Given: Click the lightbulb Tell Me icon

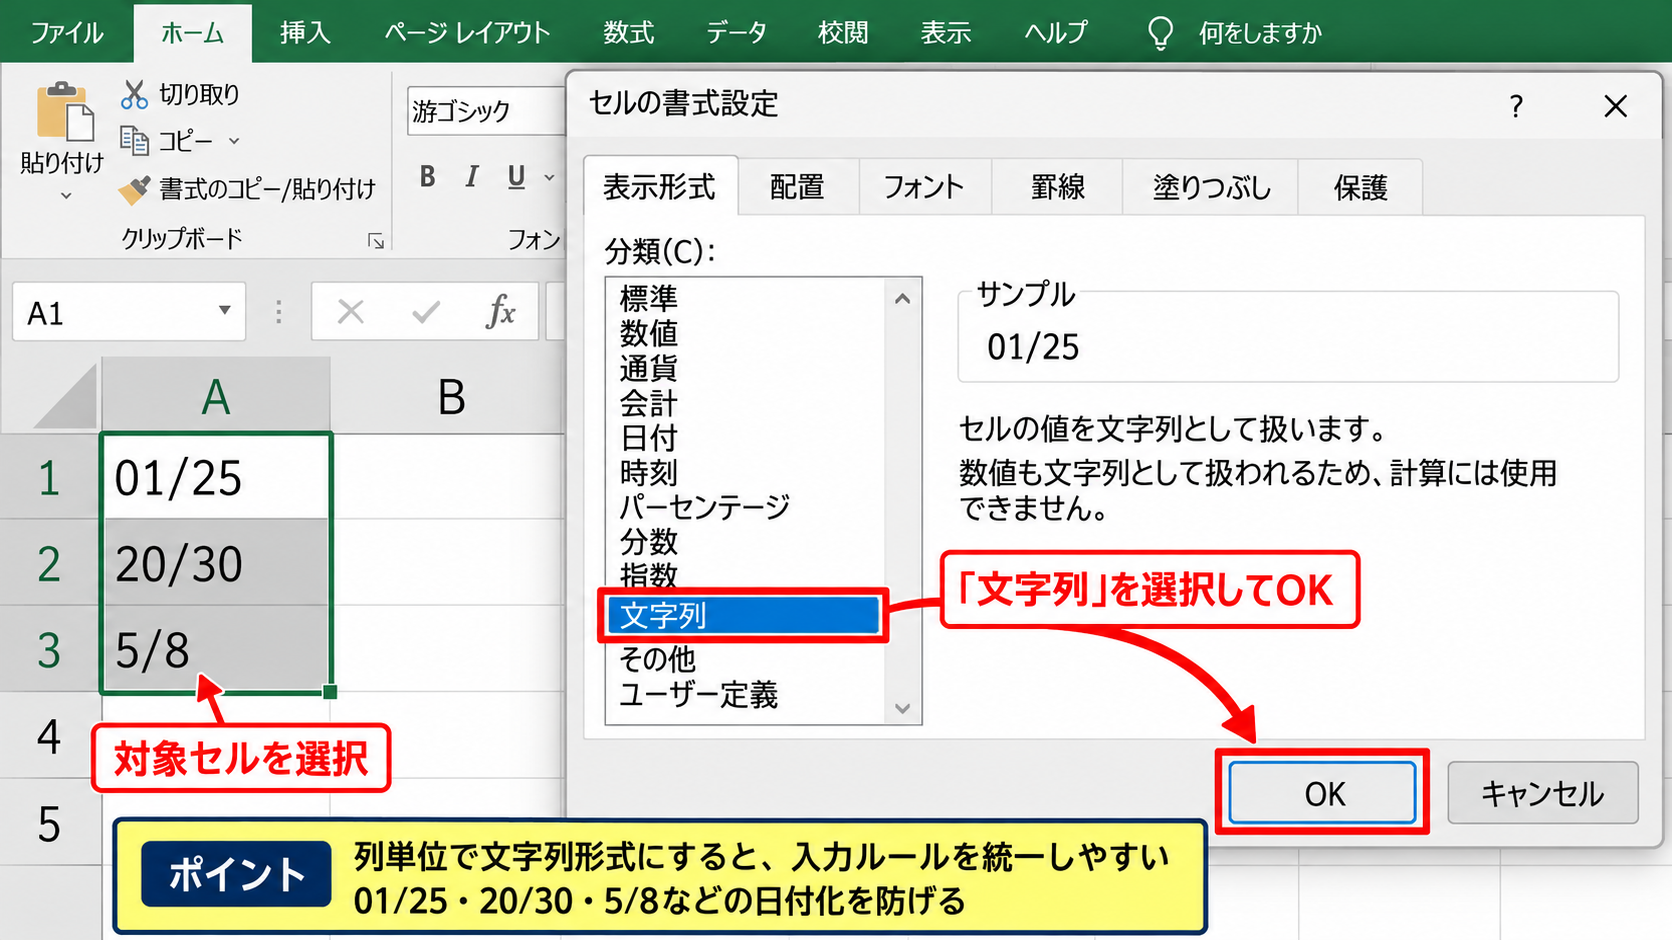Looking at the screenshot, I should [1160, 33].
